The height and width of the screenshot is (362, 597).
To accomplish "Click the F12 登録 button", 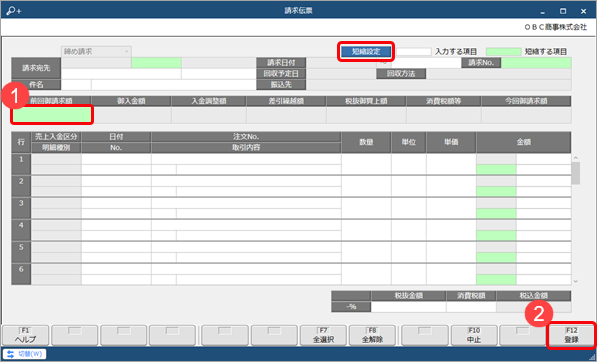I will click(571, 335).
